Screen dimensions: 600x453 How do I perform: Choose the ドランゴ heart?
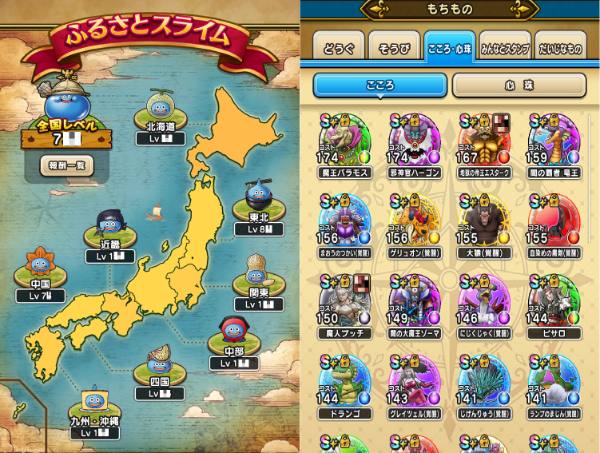[344, 387]
